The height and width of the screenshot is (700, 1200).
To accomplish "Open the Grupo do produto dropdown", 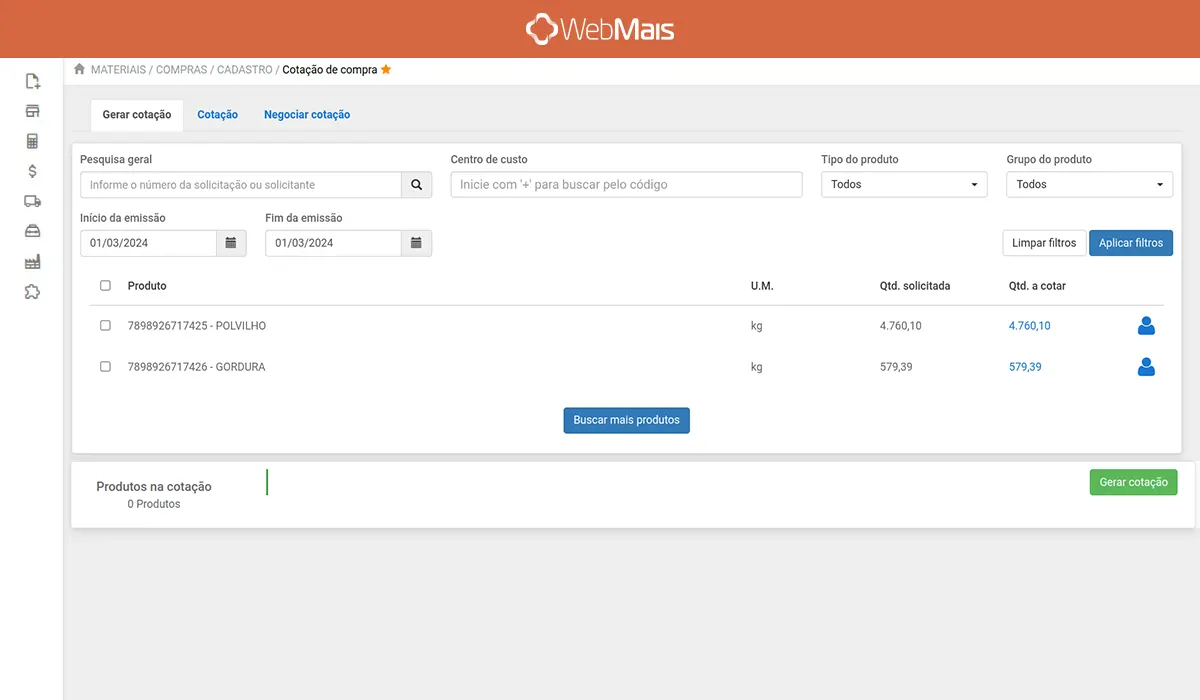I will click(1089, 184).
